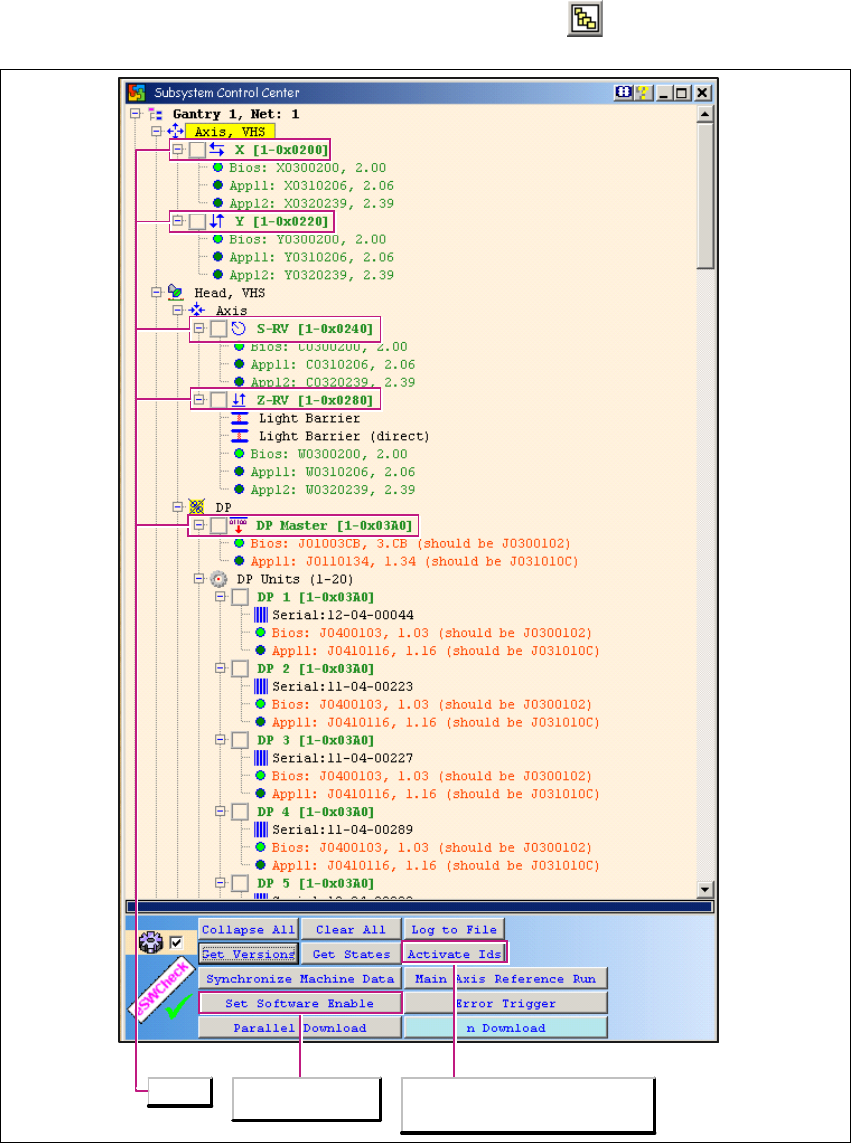The image size is (851, 1143).
Task: Click the Synchronize Machine Data button
Action: (x=299, y=979)
